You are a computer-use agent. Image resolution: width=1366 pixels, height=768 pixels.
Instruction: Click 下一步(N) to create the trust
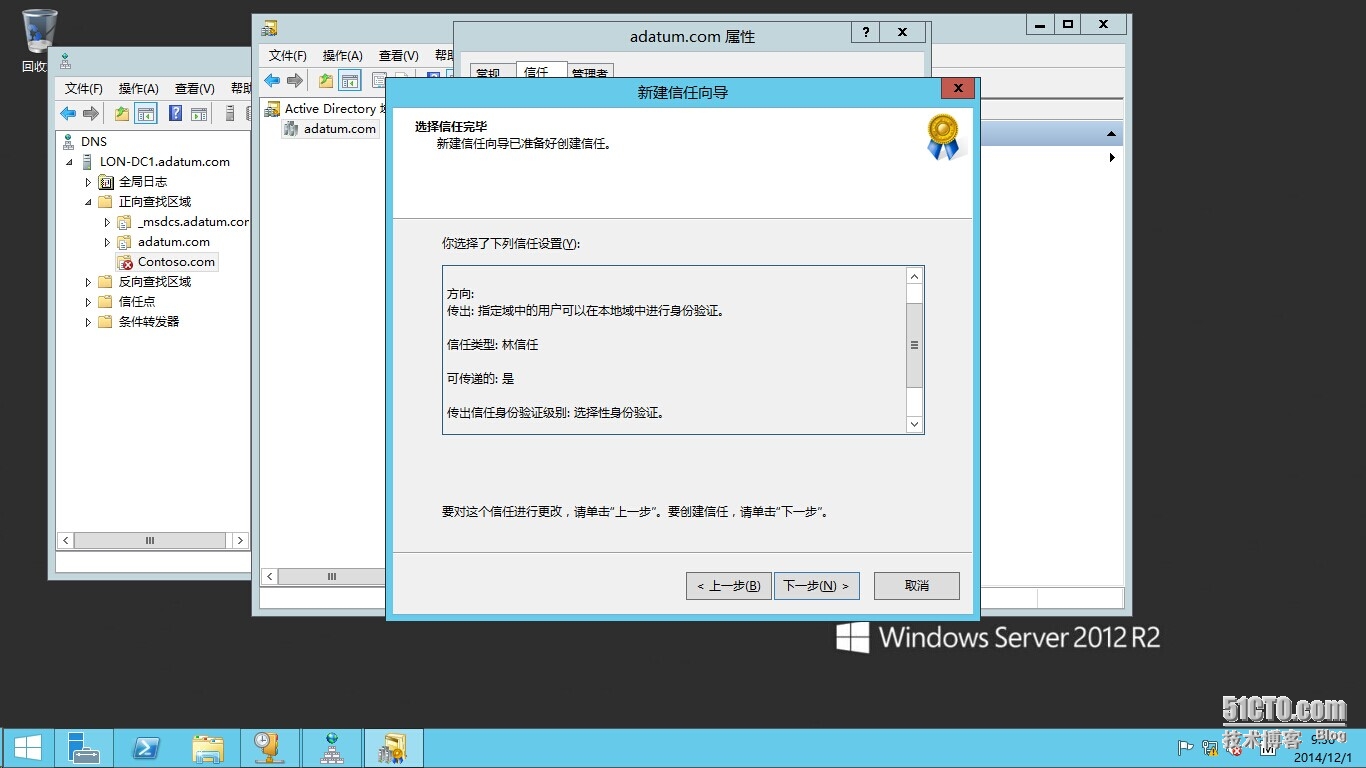click(816, 586)
